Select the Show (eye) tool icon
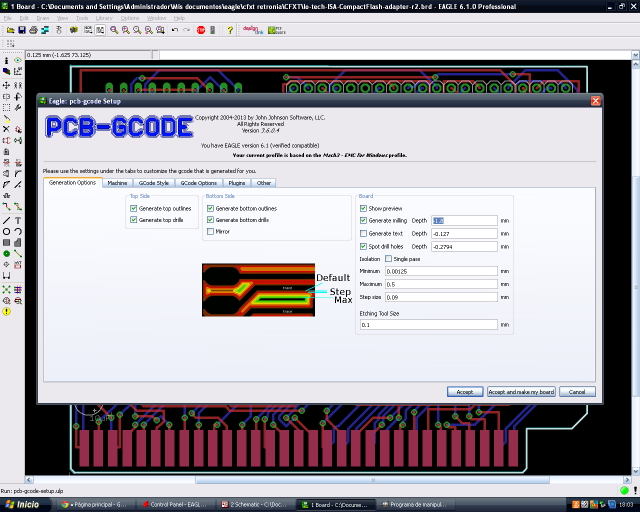The image size is (640, 512). click(x=18, y=60)
